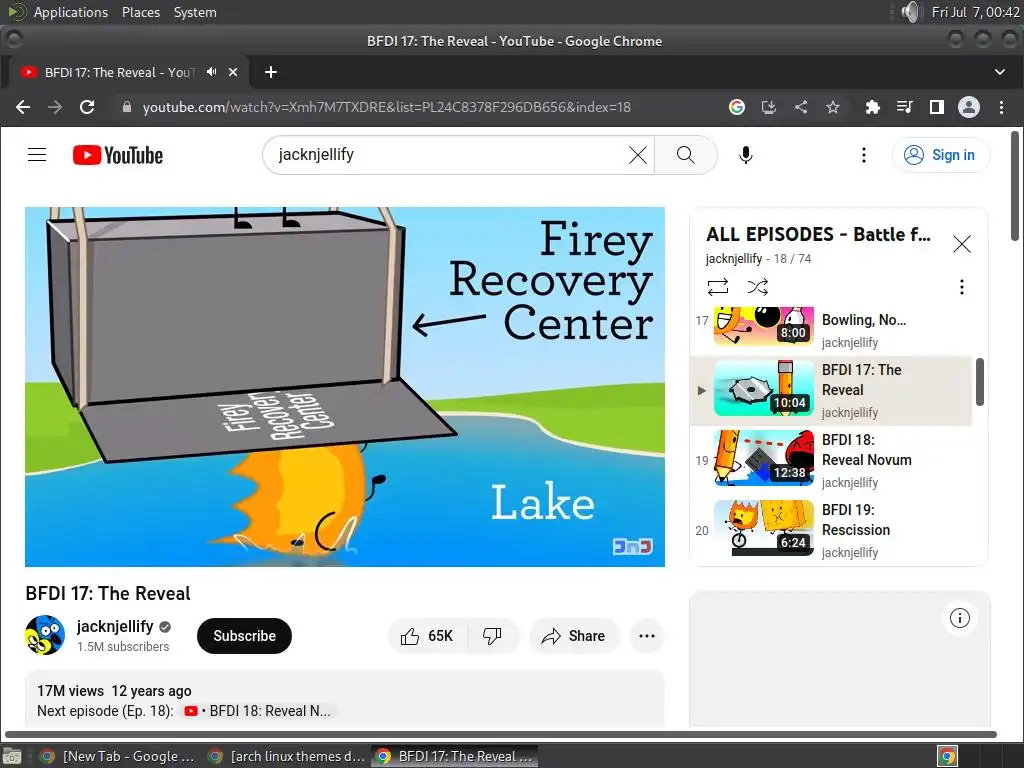Click the Google icon in address bar
This screenshot has height=768, width=1024.
click(737, 107)
